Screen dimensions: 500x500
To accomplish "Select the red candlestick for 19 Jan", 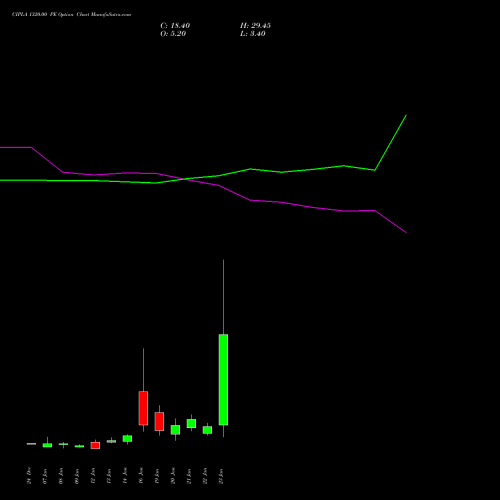I will click(x=159, y=421).
